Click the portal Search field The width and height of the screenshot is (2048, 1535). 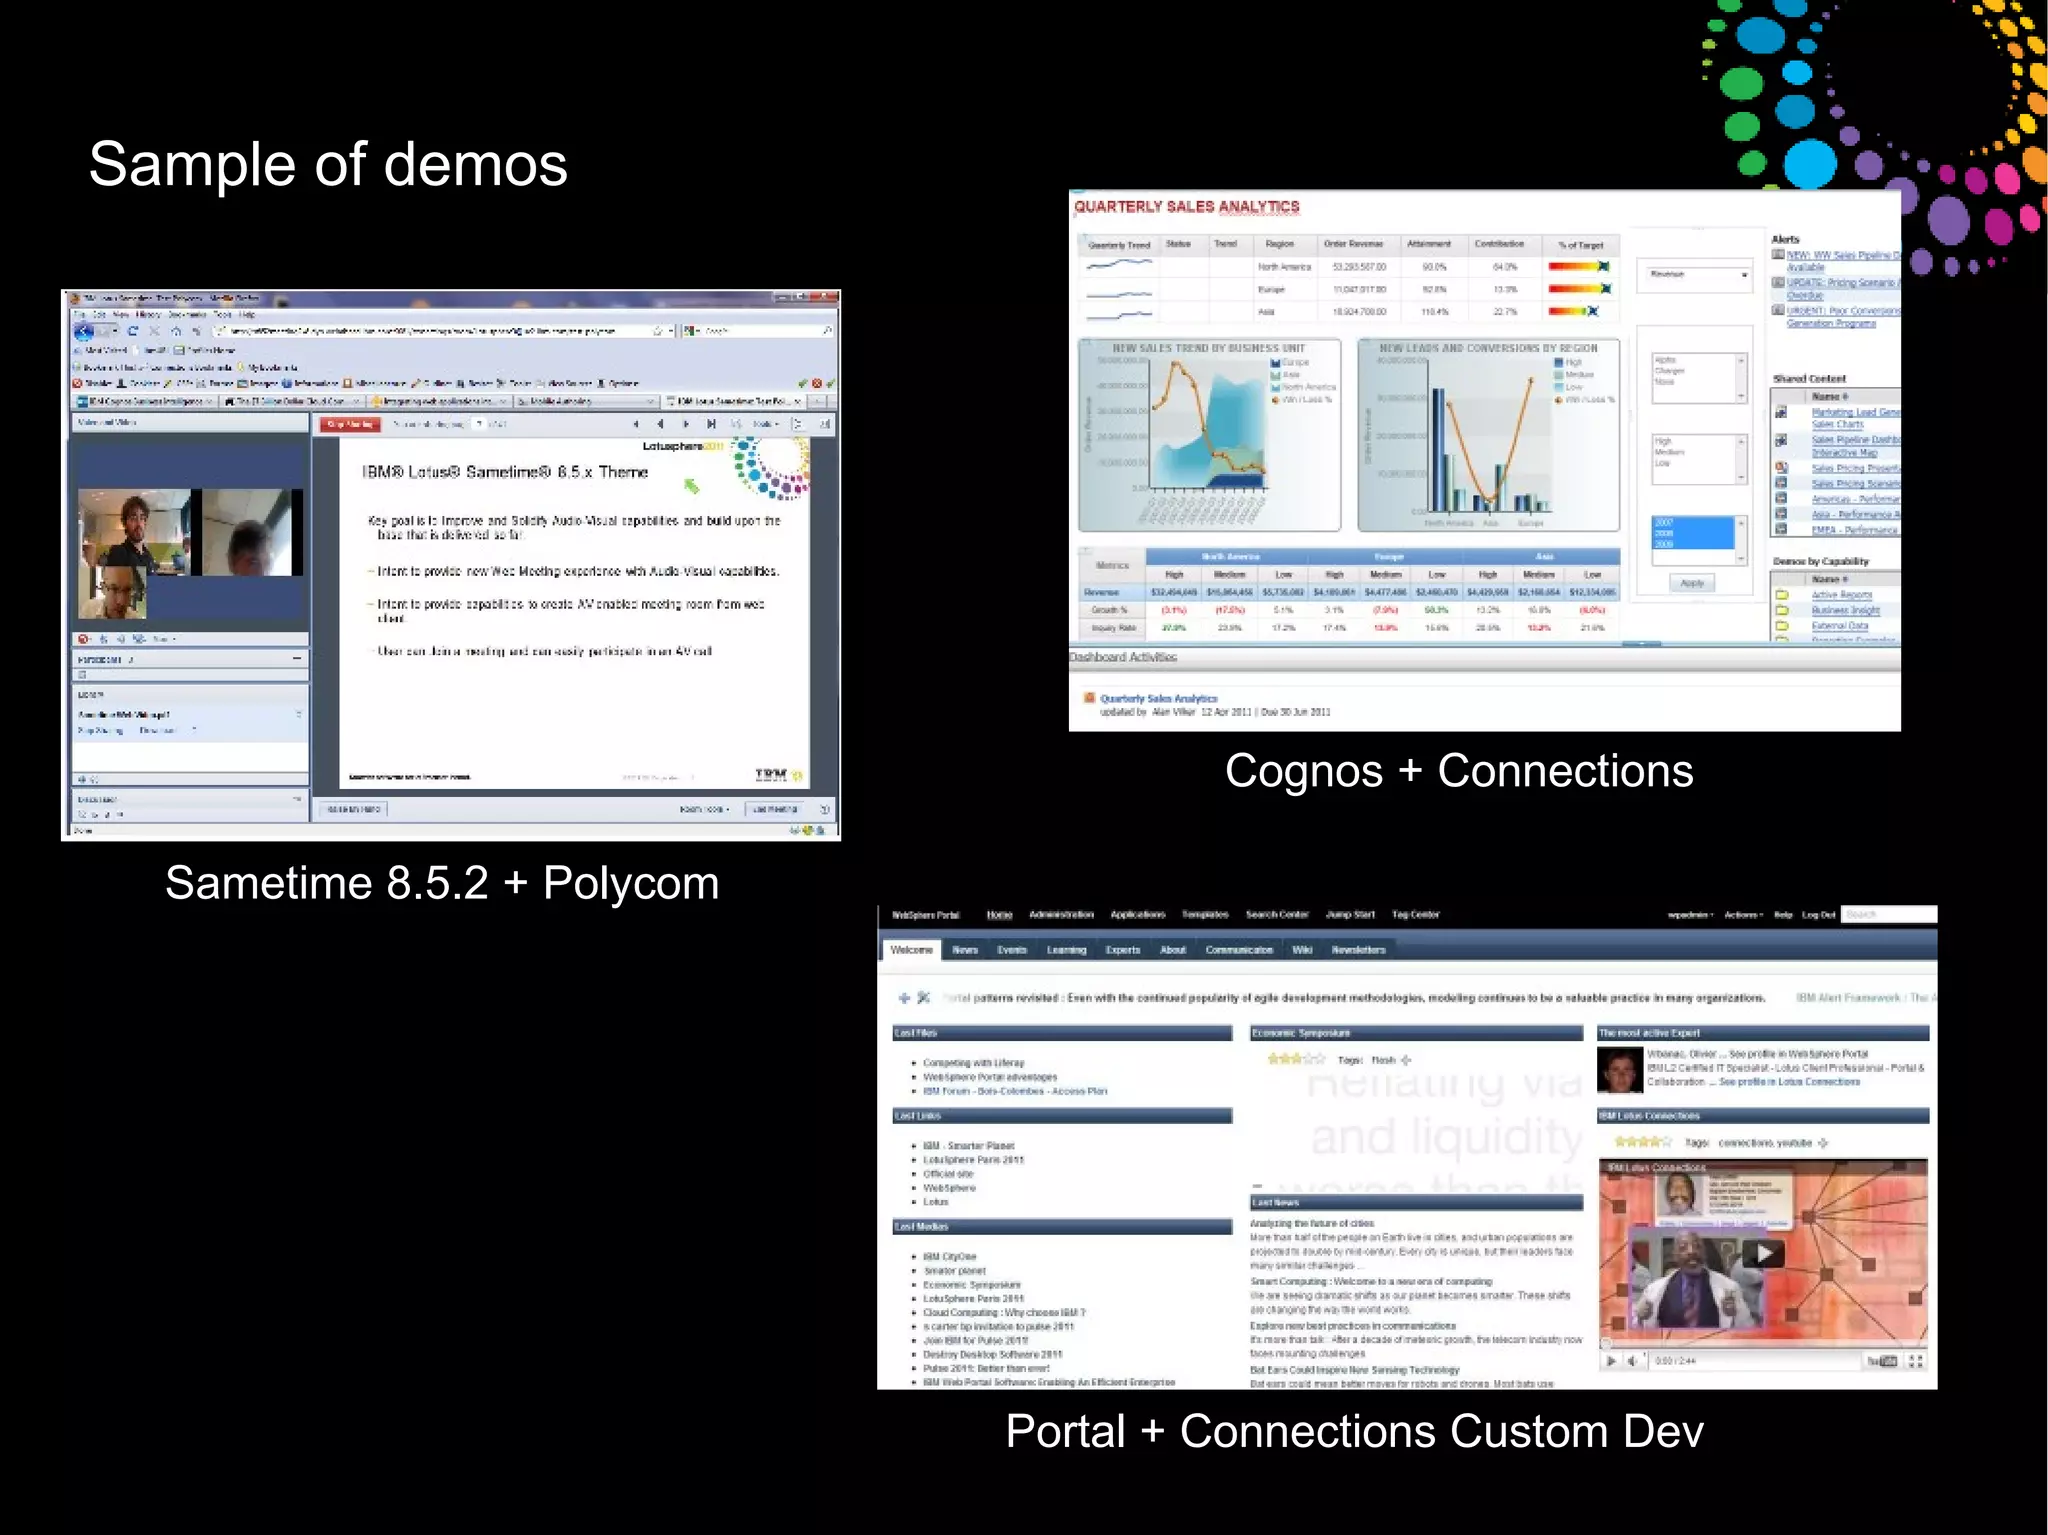(1889, 915)
